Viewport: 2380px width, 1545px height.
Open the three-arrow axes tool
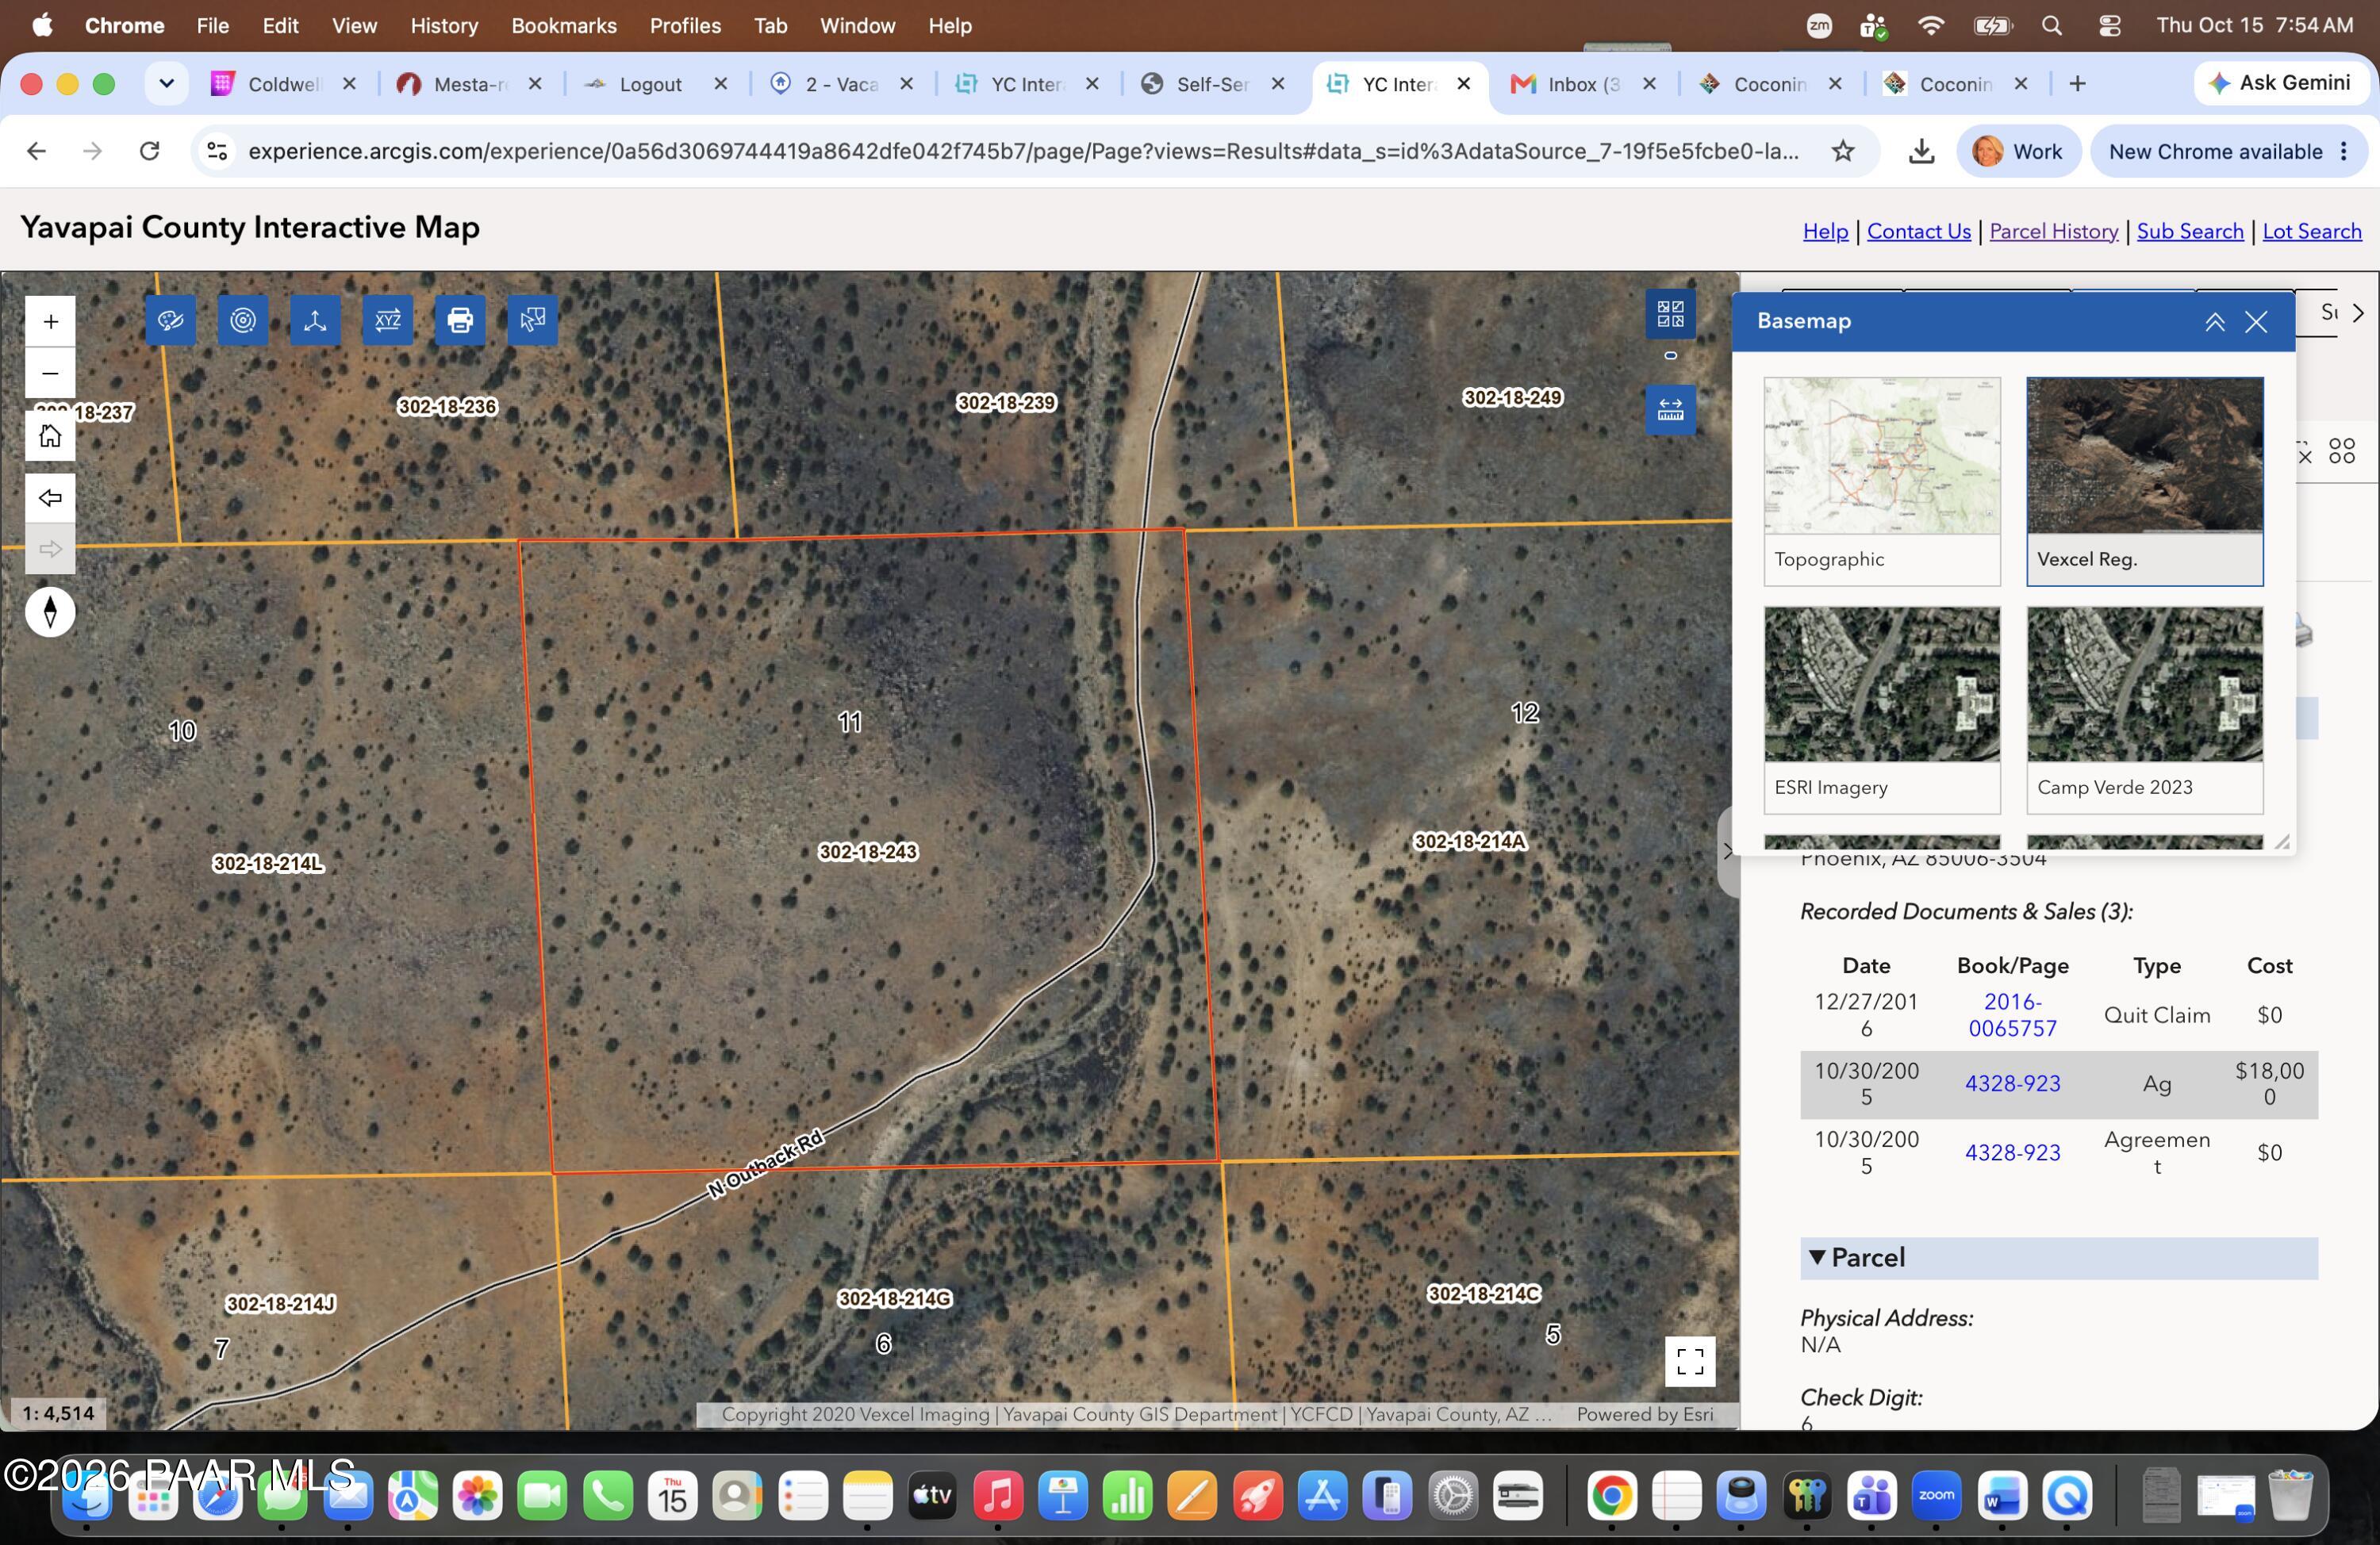click(x=315, y=320)
